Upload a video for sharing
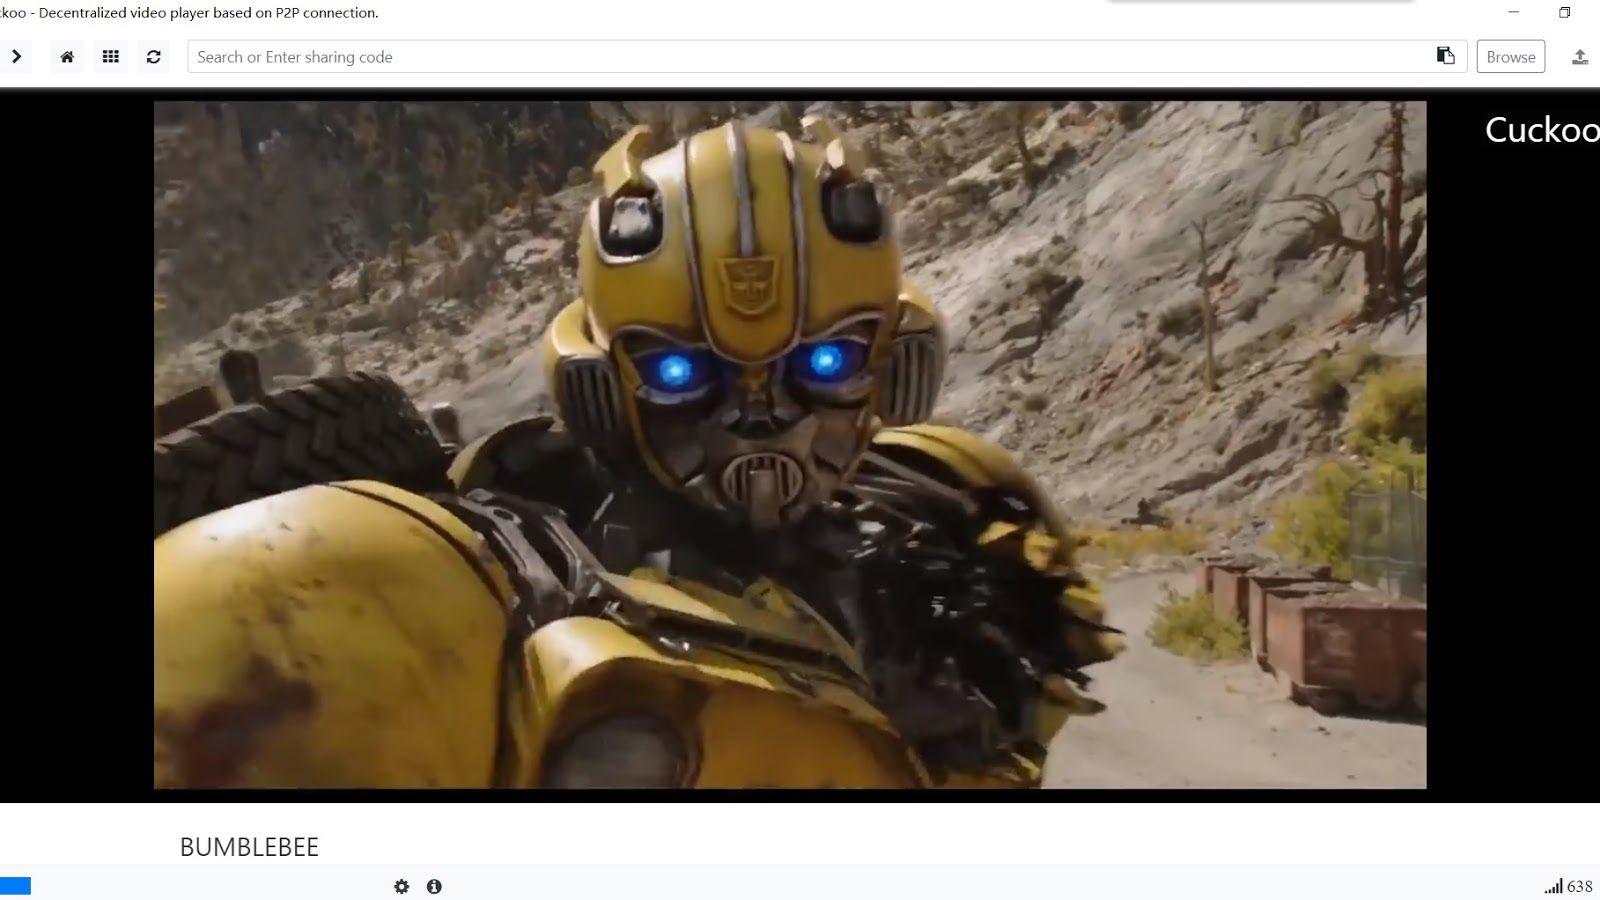The image size is (1600, 900). [1582, 57]
